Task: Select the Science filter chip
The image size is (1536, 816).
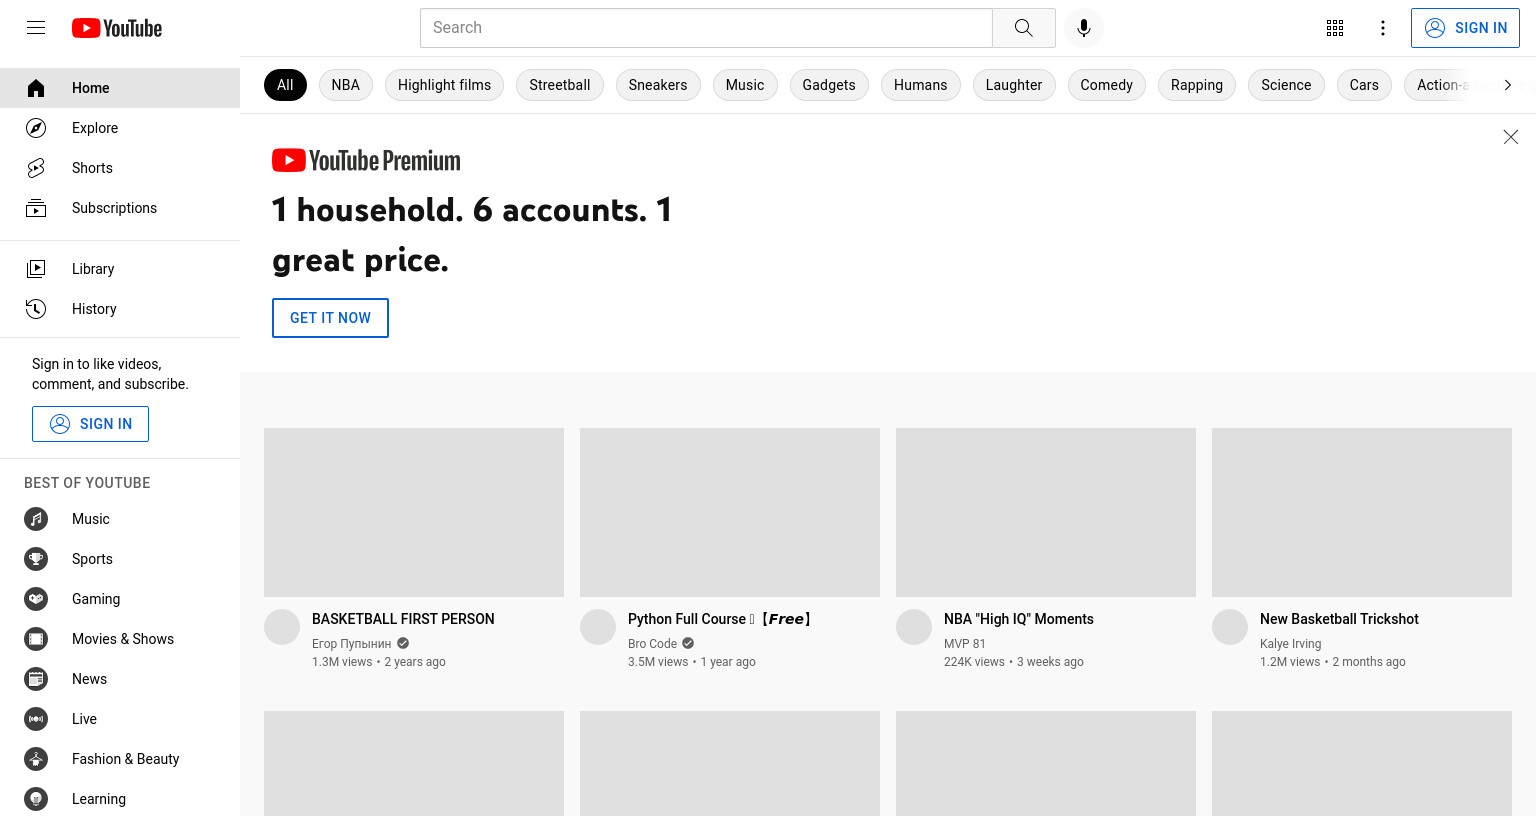Action: click(x=1286, y=85)
